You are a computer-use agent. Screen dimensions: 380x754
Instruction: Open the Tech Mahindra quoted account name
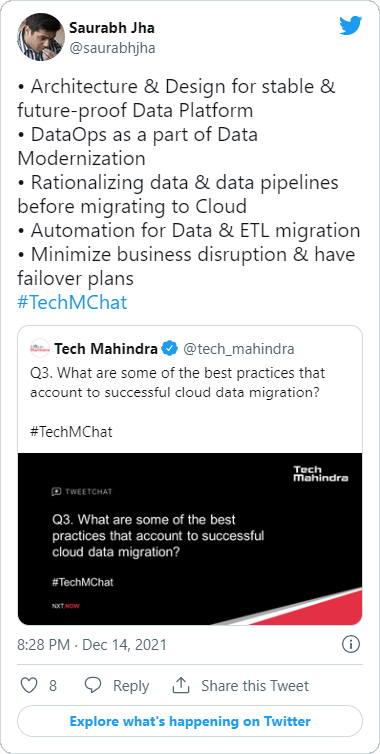[x=106, y=349]
